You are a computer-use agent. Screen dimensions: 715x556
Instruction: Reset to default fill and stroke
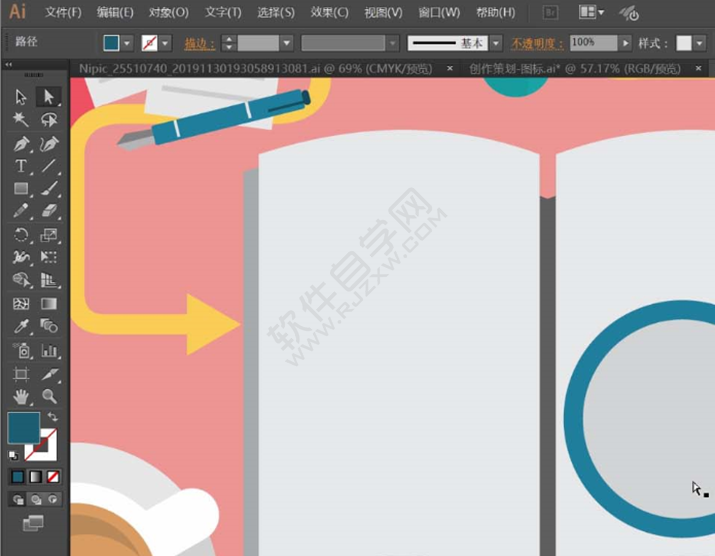coord(13,455)
